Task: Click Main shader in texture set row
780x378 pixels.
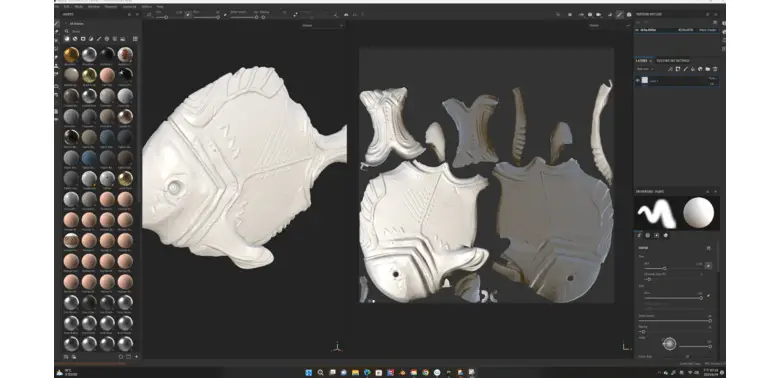Action: [707, 30]
